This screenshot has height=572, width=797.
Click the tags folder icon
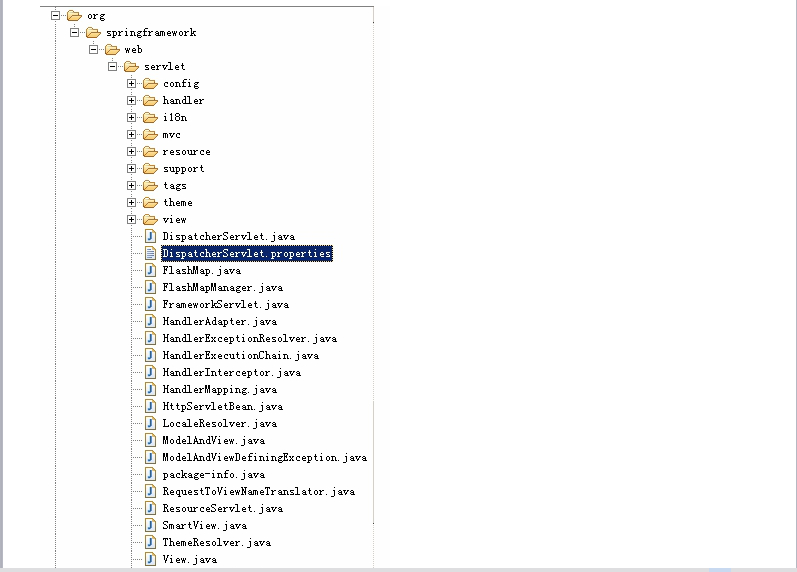[150, 186]
